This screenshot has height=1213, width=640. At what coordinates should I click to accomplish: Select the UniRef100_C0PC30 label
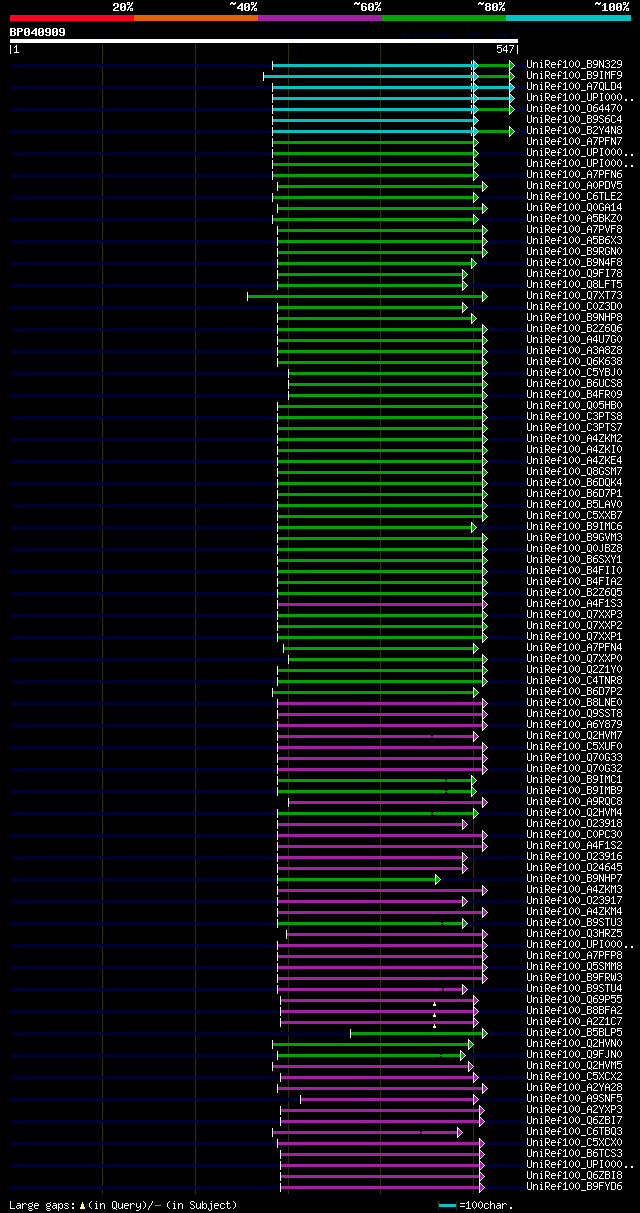574,835
